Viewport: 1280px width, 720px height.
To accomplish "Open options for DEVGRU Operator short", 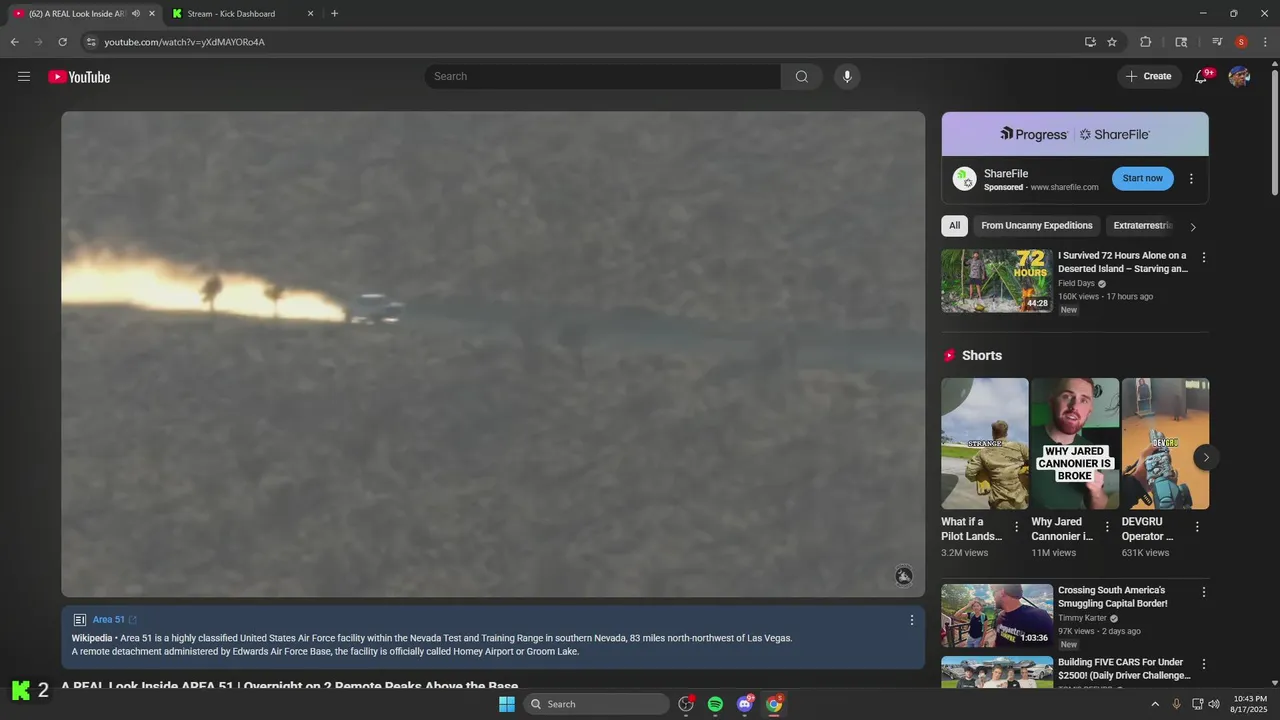I will 1197,527.
